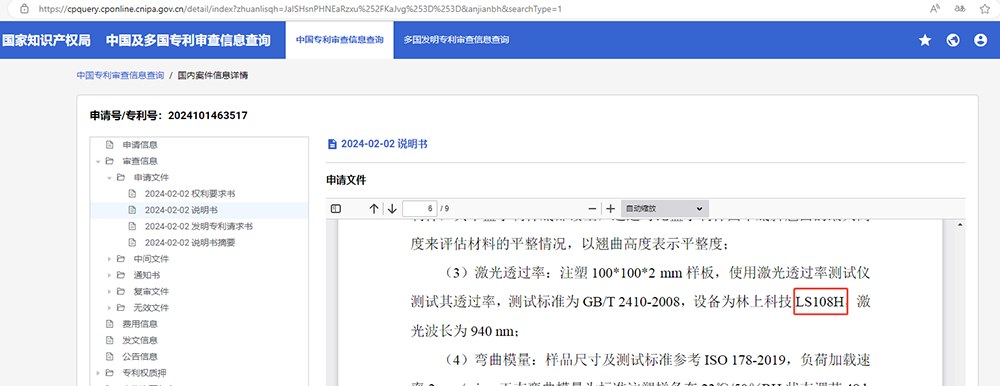Screen dimensions: 1000x386
Task: Click the 国家知识产权局 header title
Action: (46, 40)
